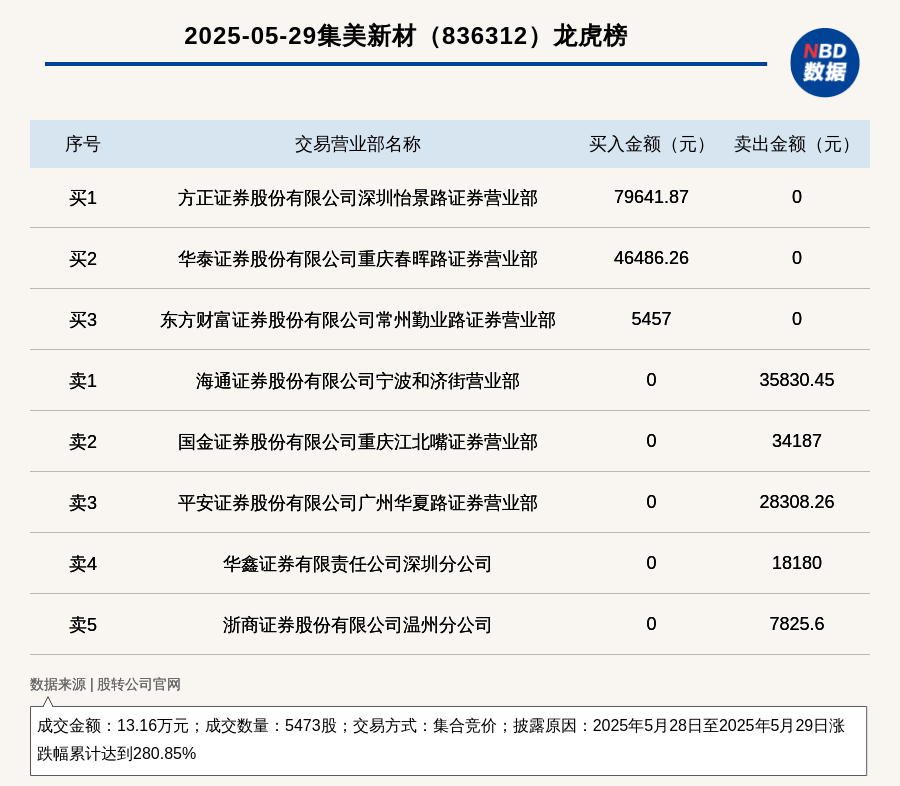The image size is (900, 786).
Task: Click the buy amount 5457
Action: pos(651,319)
